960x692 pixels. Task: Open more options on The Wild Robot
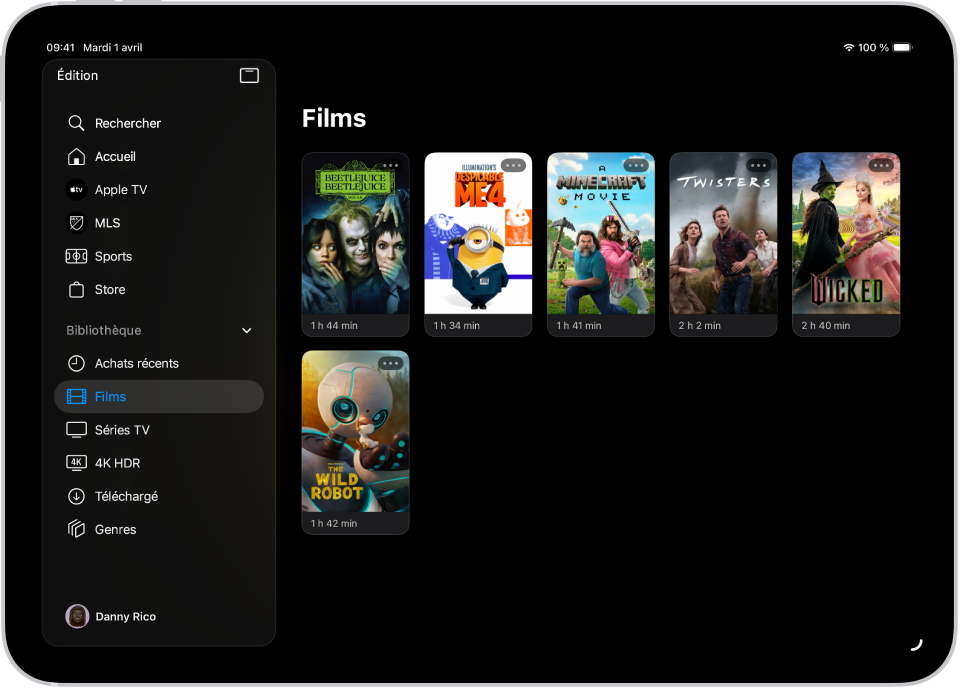click(390, 363)
